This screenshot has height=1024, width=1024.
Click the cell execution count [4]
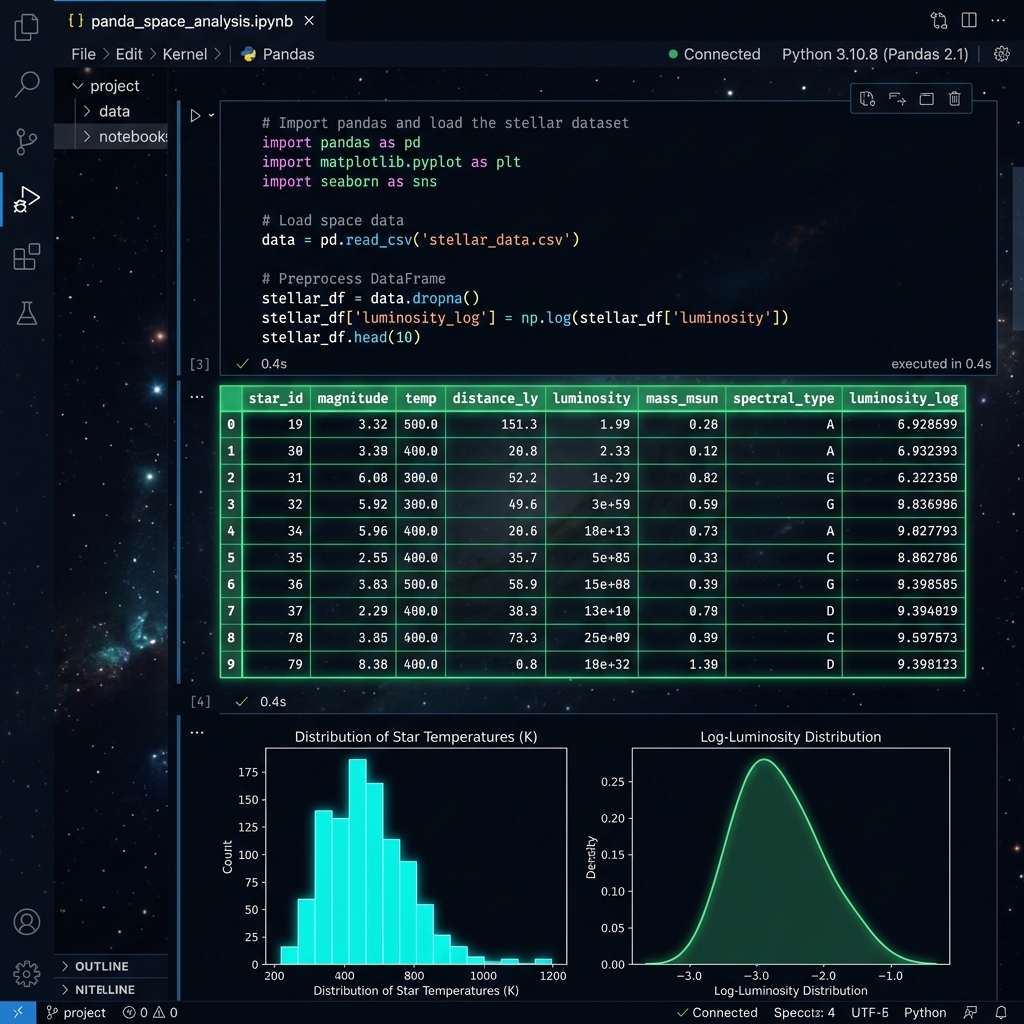pos(200,701)
